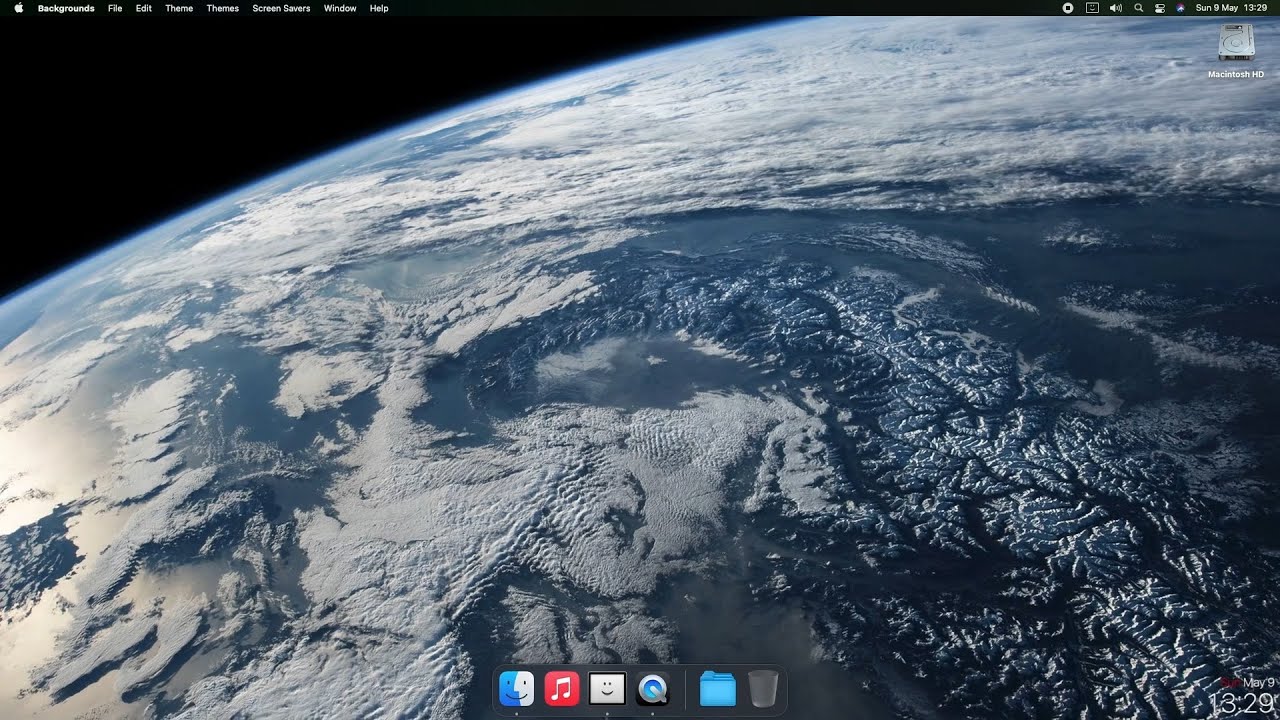The image size is (1280, 720).
Task: Open the File menu
Action: (x=115, y=8)
